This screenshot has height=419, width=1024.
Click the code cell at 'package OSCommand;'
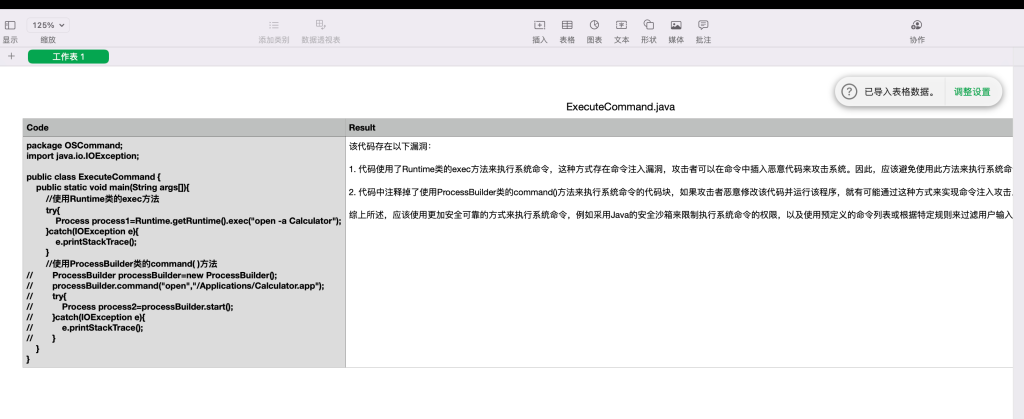click(74, 146)
